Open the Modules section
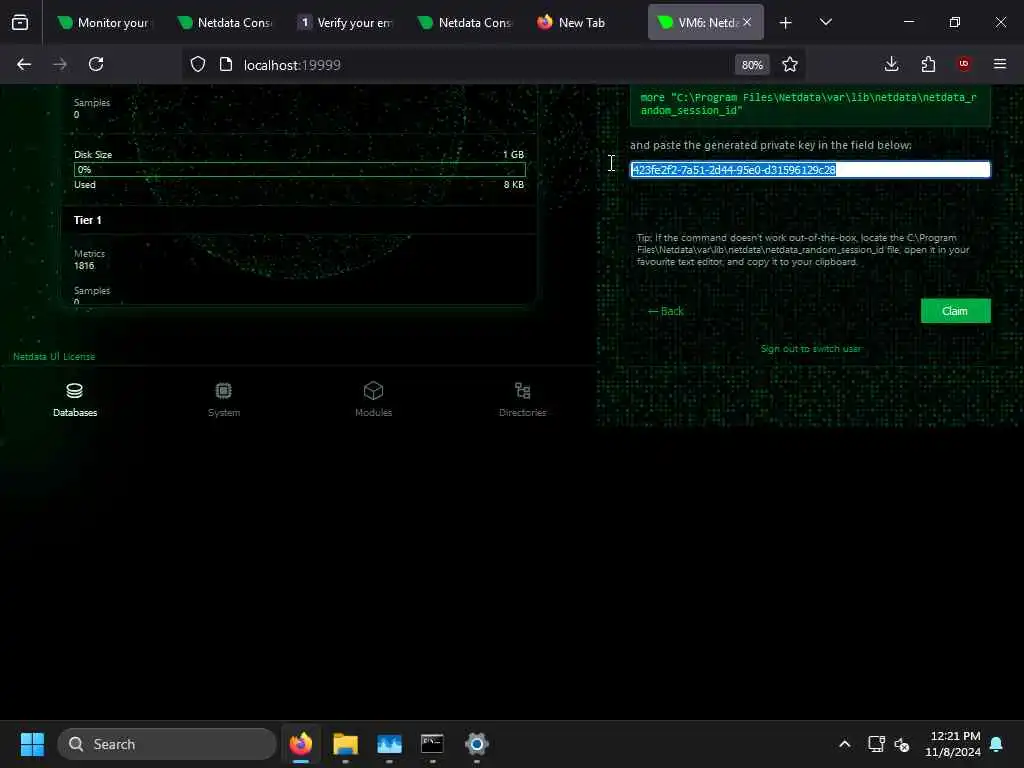 [x=373, y=400]
